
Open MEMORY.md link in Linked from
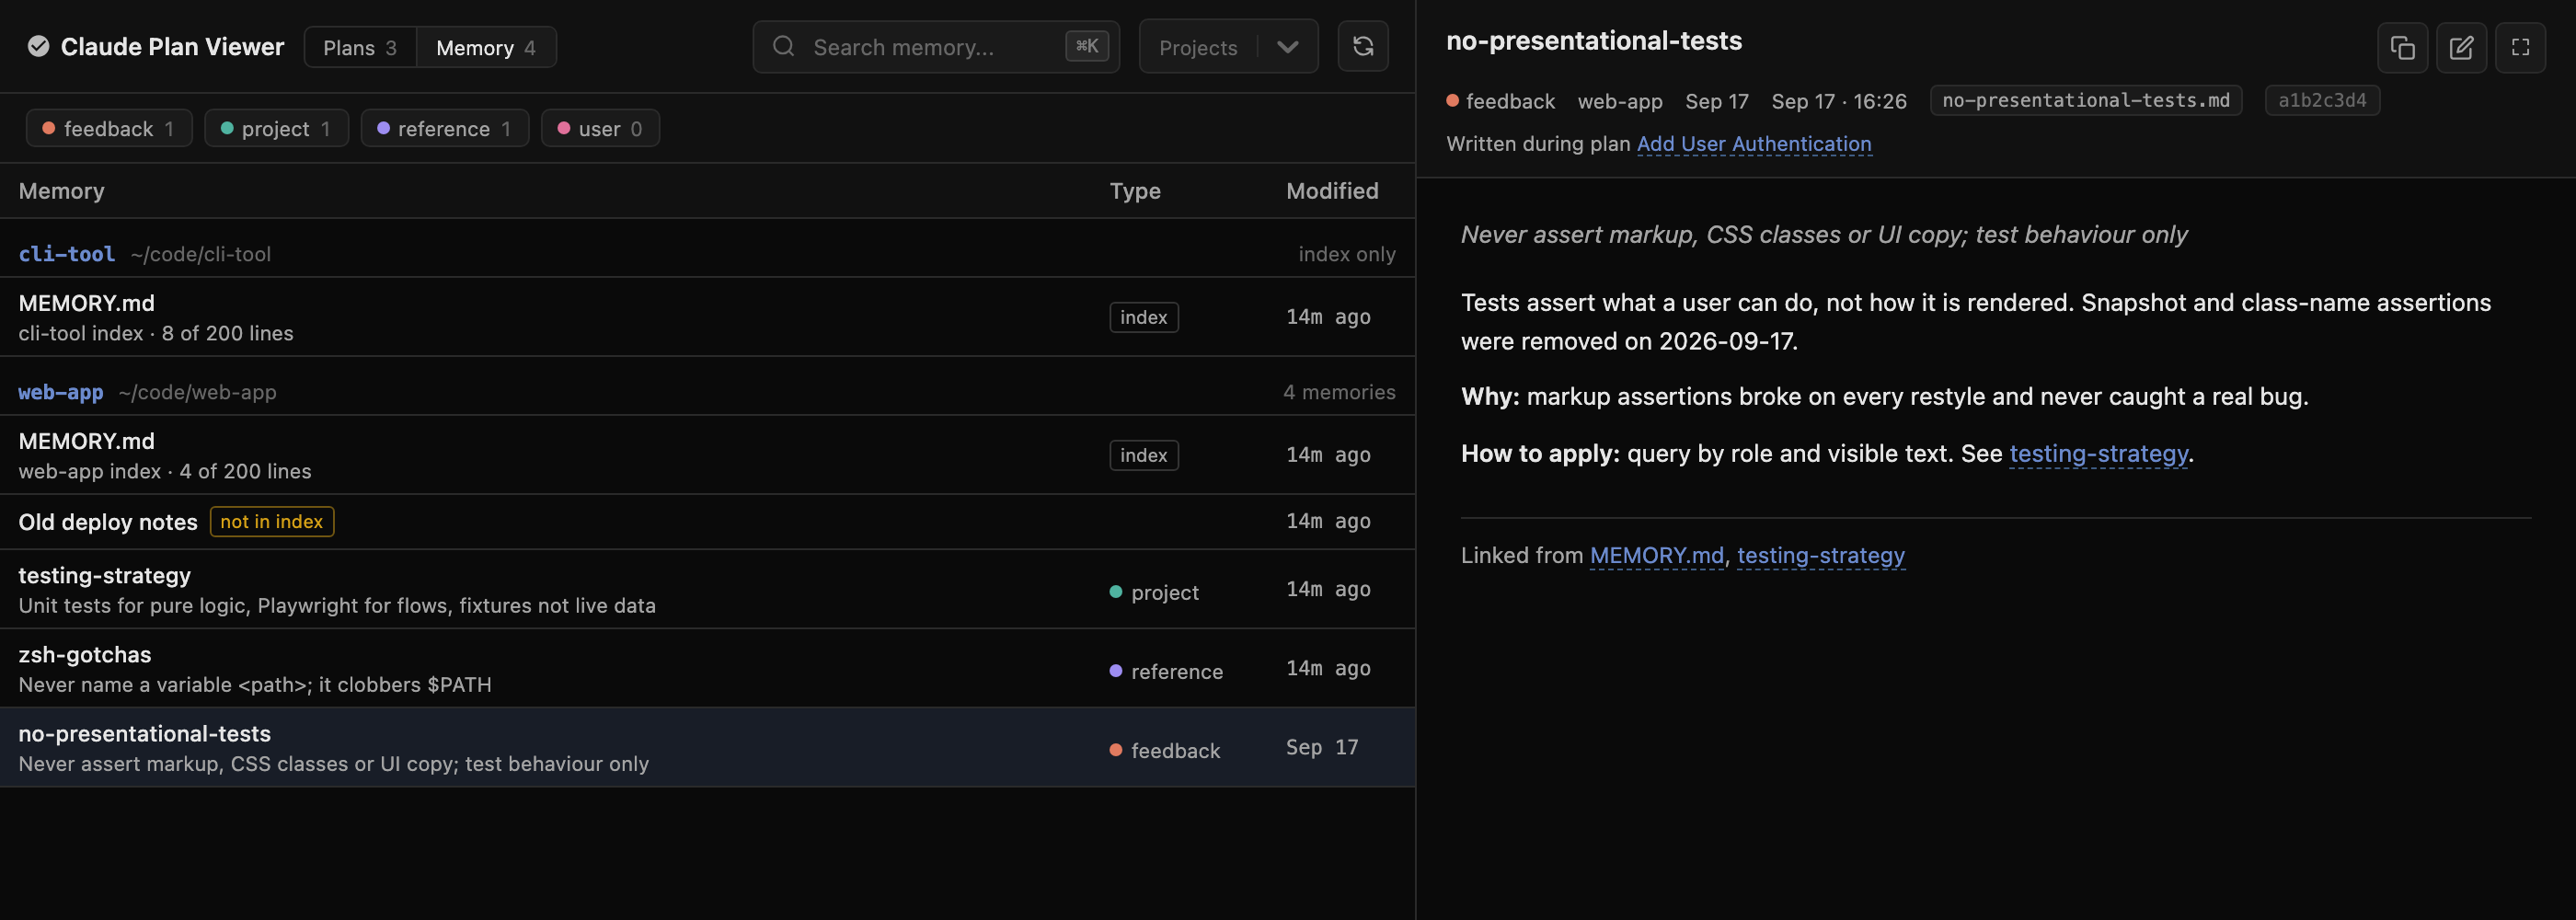point(1656,555)
